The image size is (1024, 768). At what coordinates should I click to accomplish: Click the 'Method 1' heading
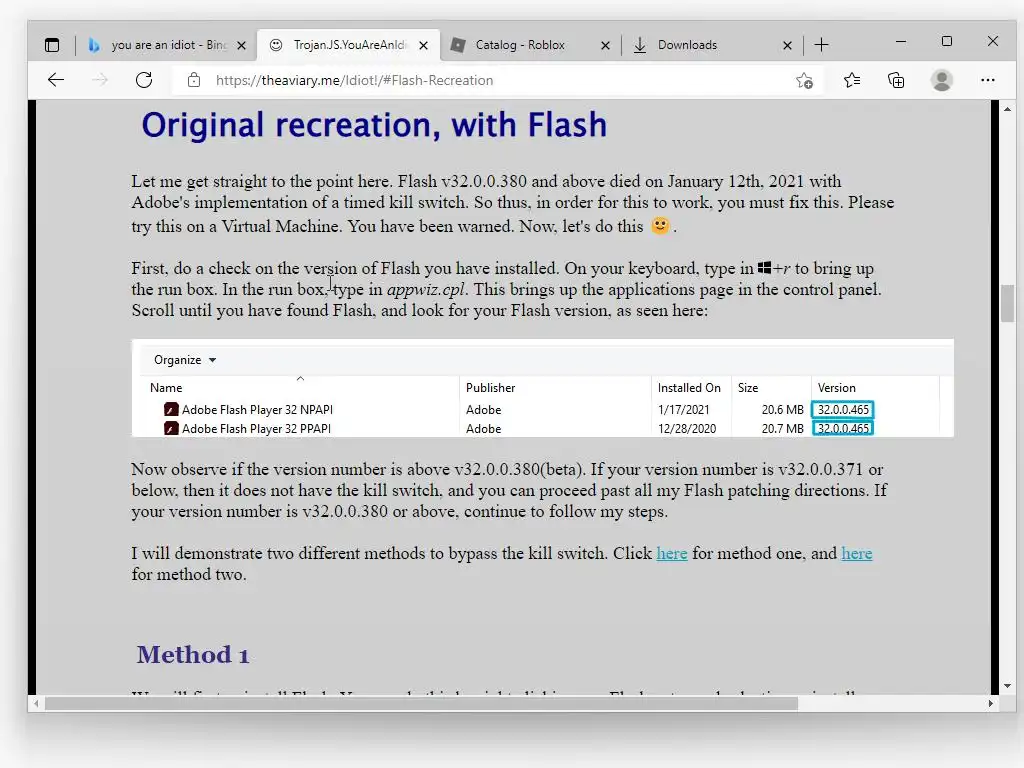tap(193, 654)
